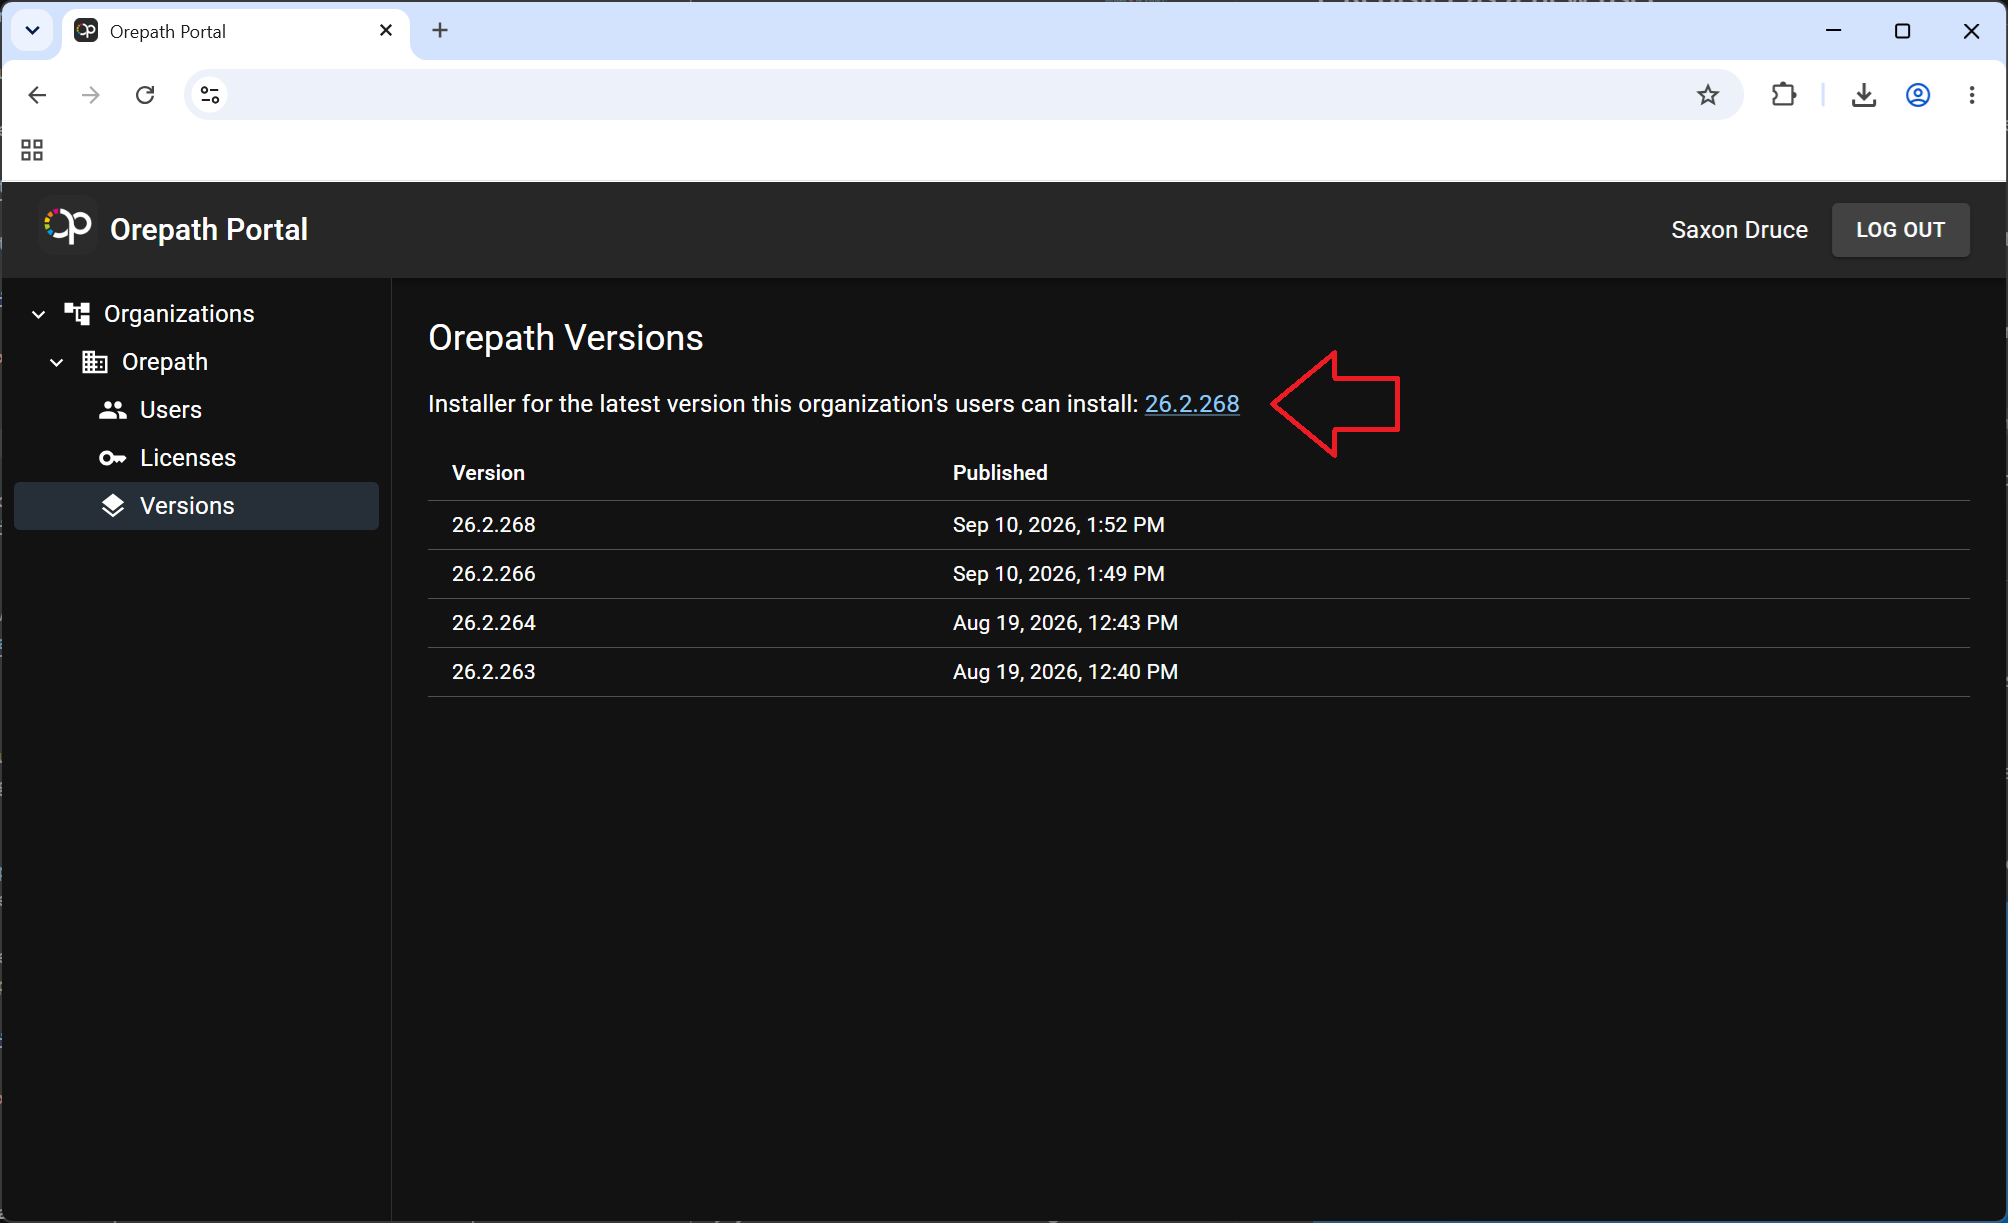Close the Orepath Portal tab
The height and width of the screenshot is (1223, 2008).
click(386, 31)
